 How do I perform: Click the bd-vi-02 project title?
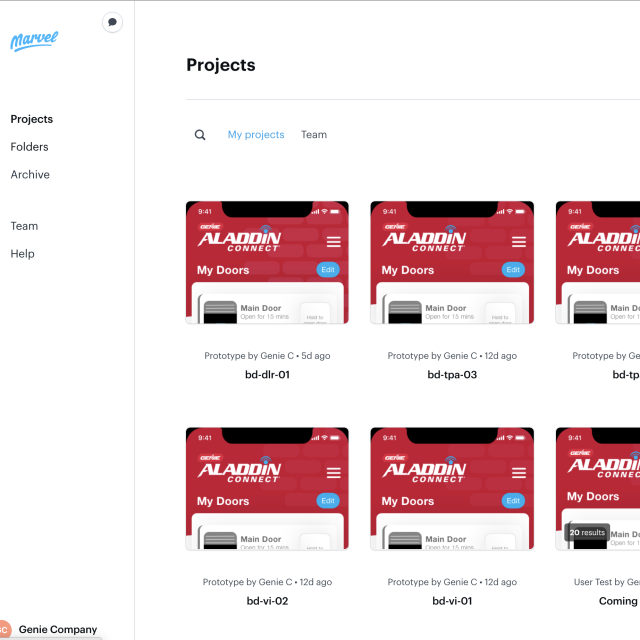click(x=267, y=601)
